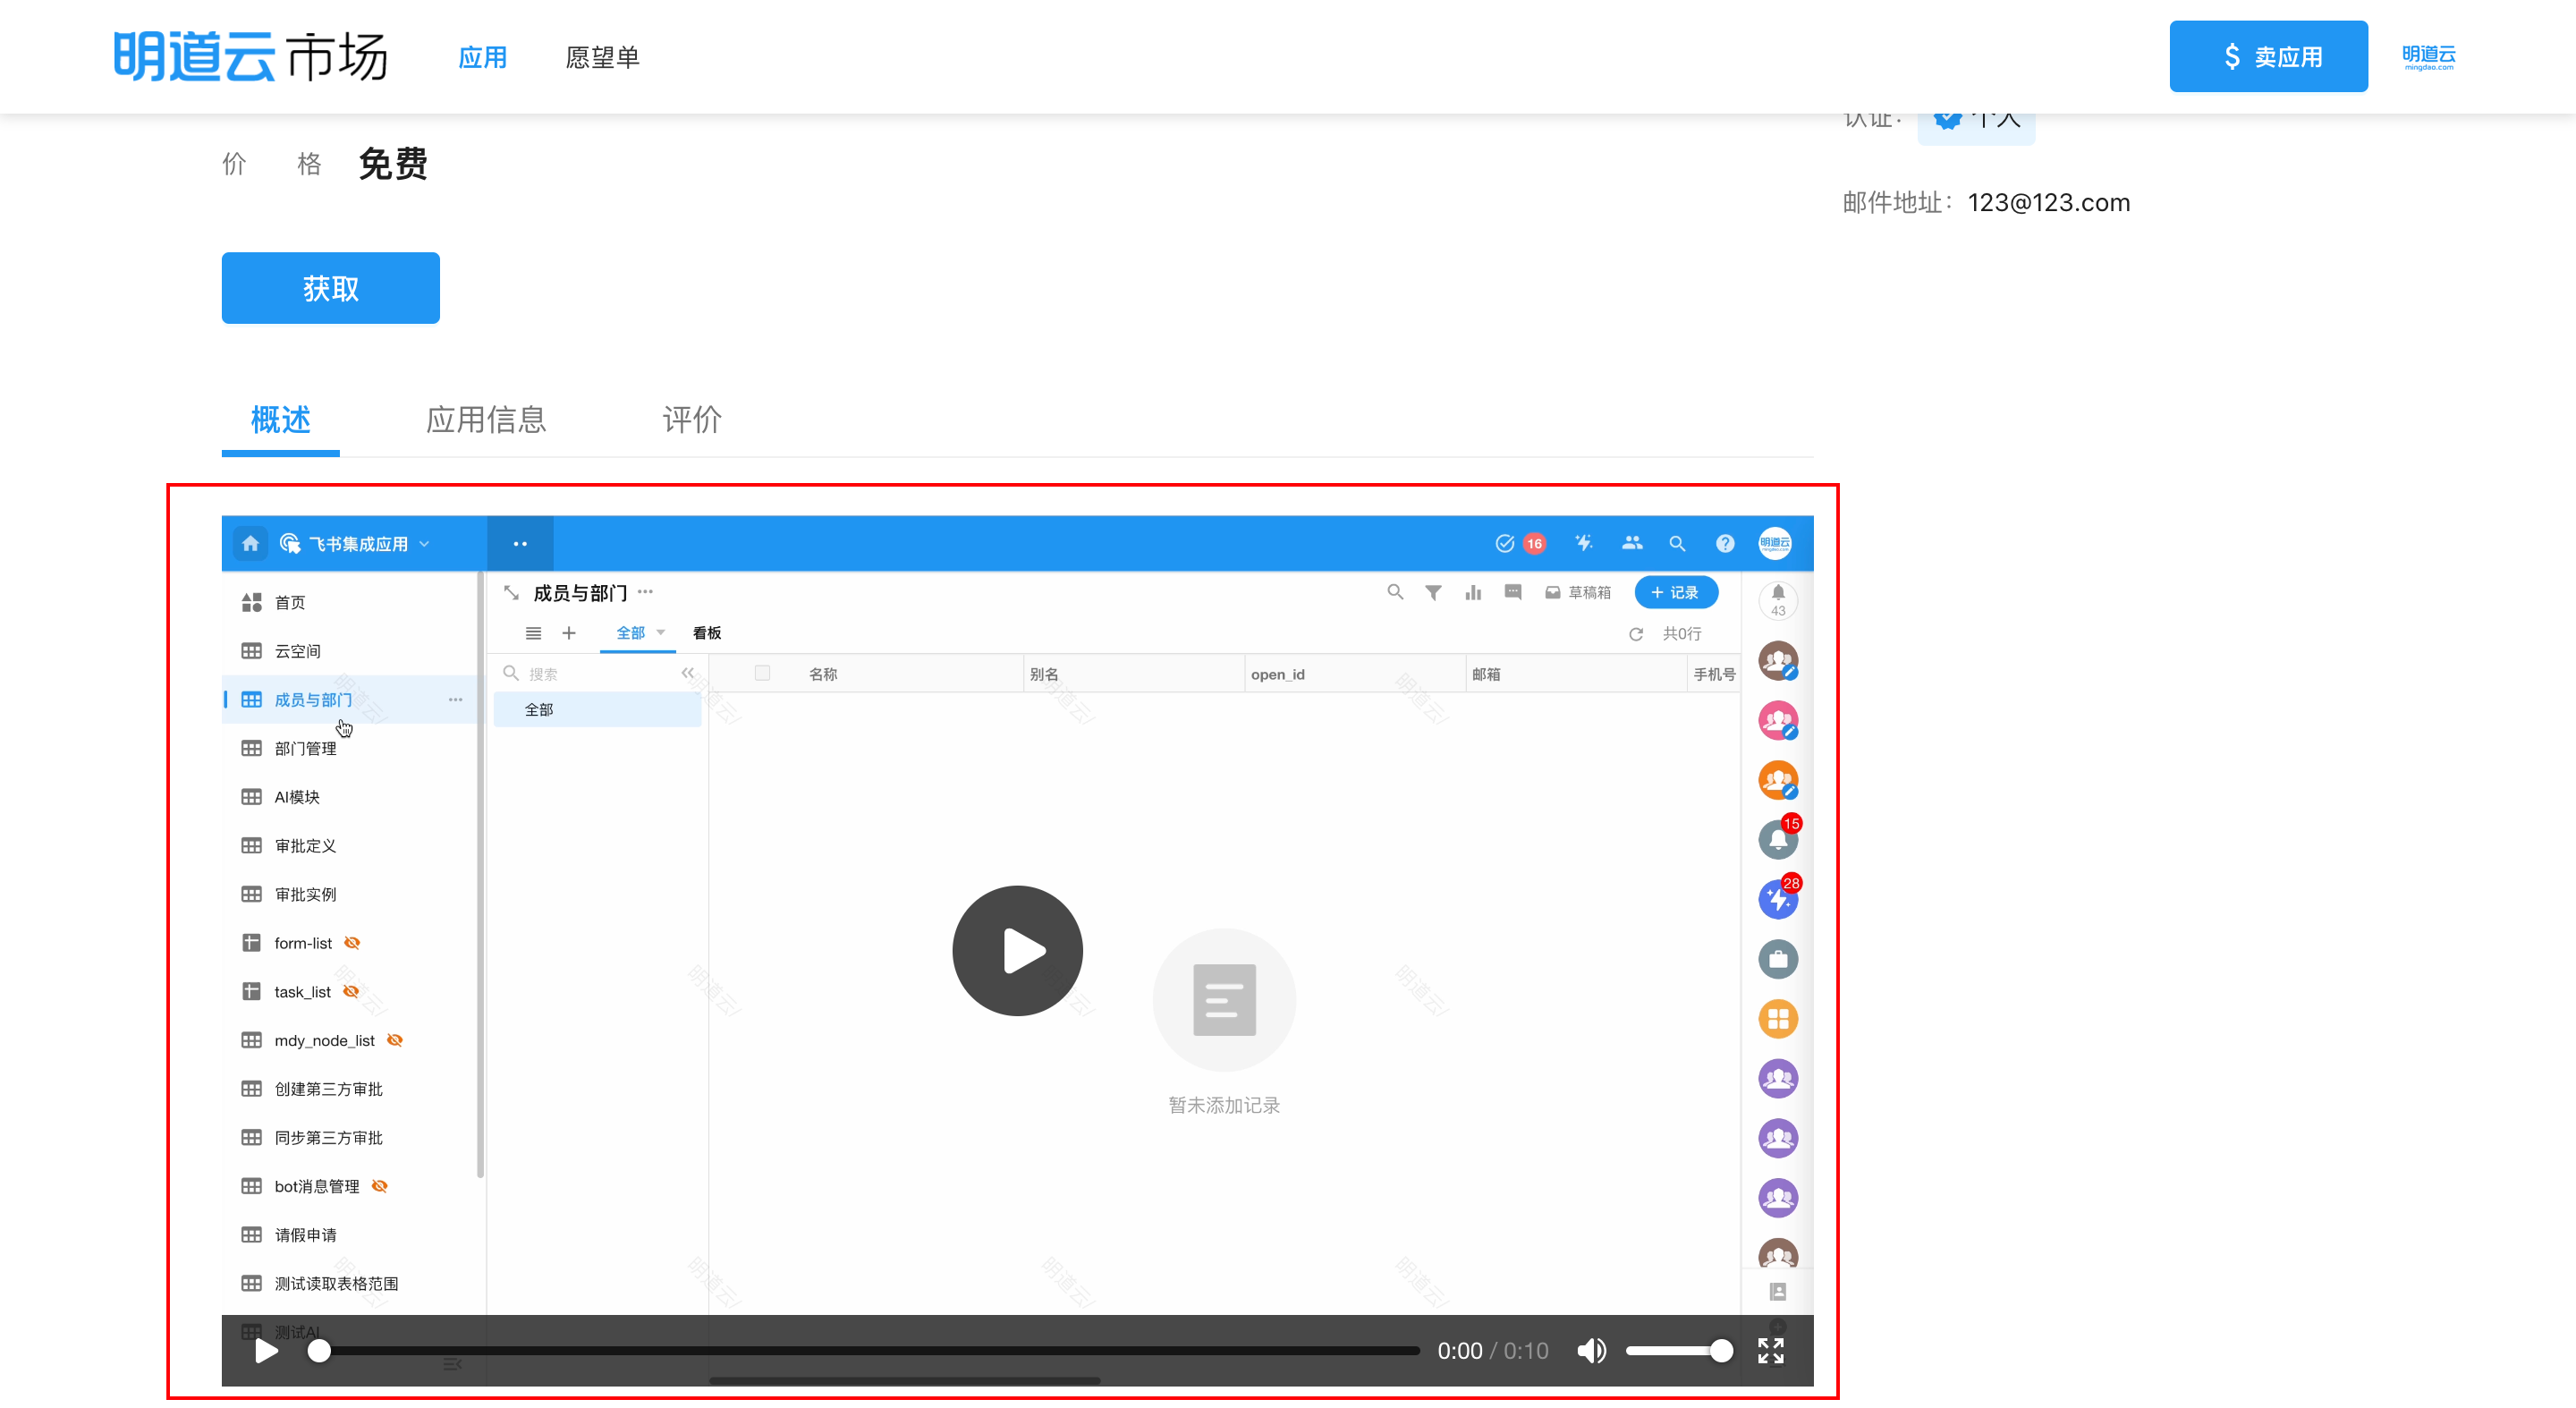
Task: Switch to the 应用信息 tab
Action: click(x=486, y=419)
